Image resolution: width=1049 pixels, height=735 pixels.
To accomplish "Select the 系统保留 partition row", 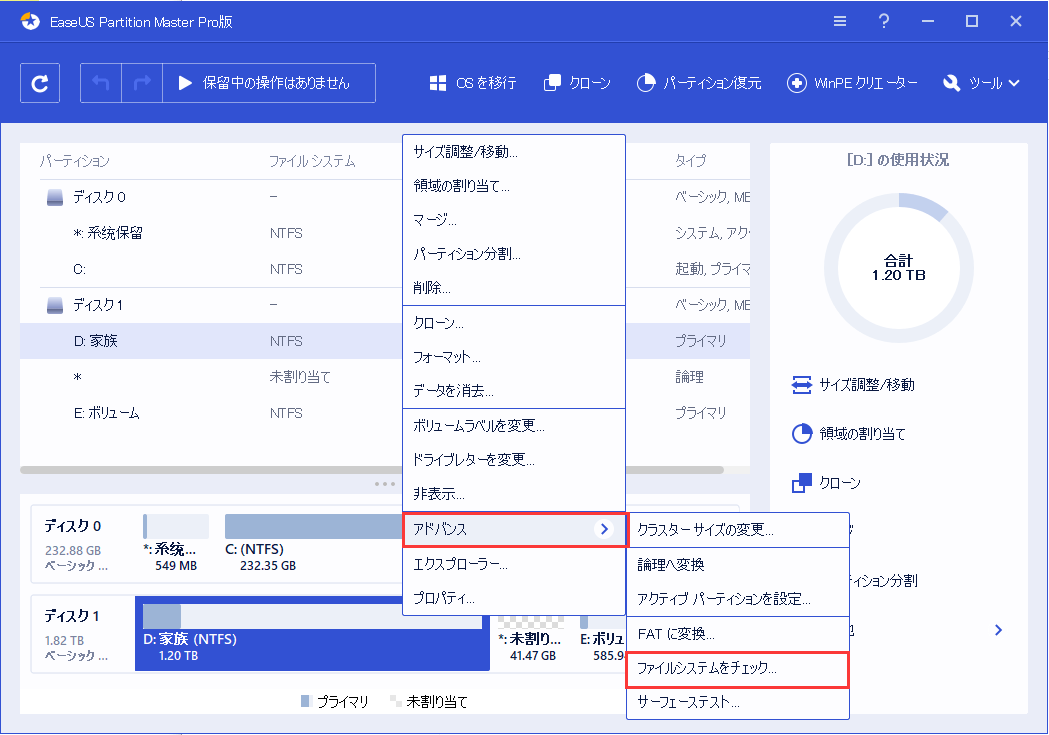I will [211, 233].
